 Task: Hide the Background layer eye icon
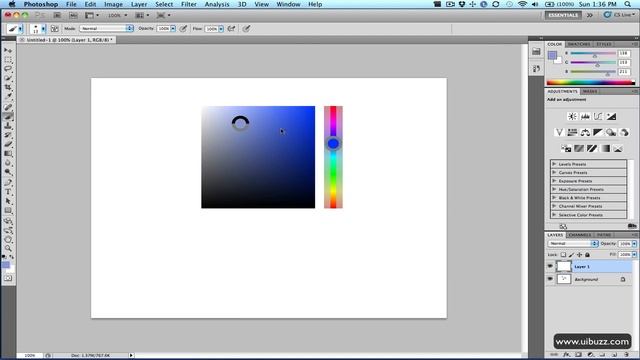coord(550,279)
